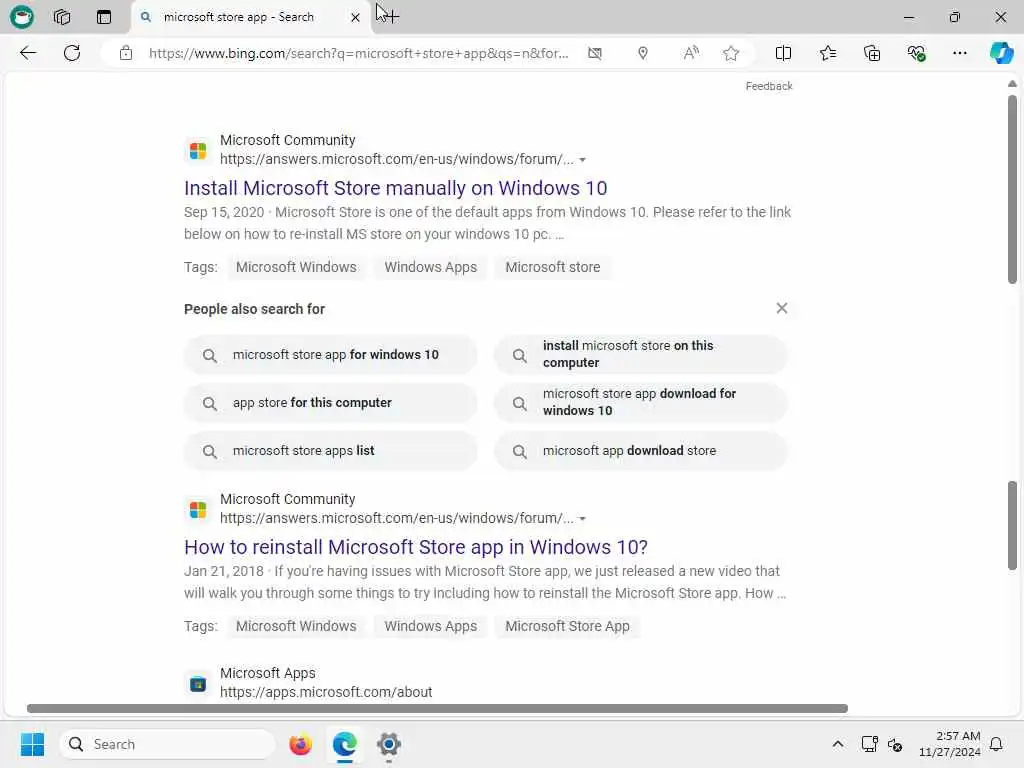
Task: Open How to reinstall Microsoft Store app link
Action: pos(415,547)
